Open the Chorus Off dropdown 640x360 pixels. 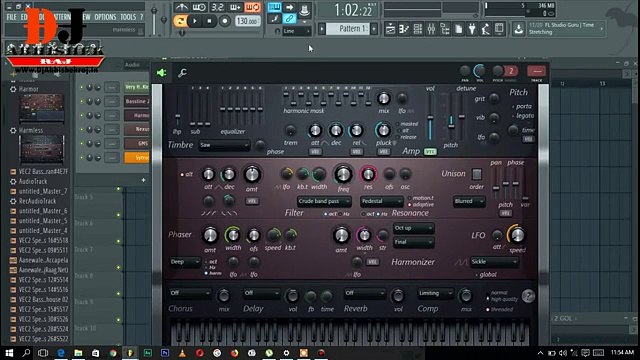pos(190,293)
